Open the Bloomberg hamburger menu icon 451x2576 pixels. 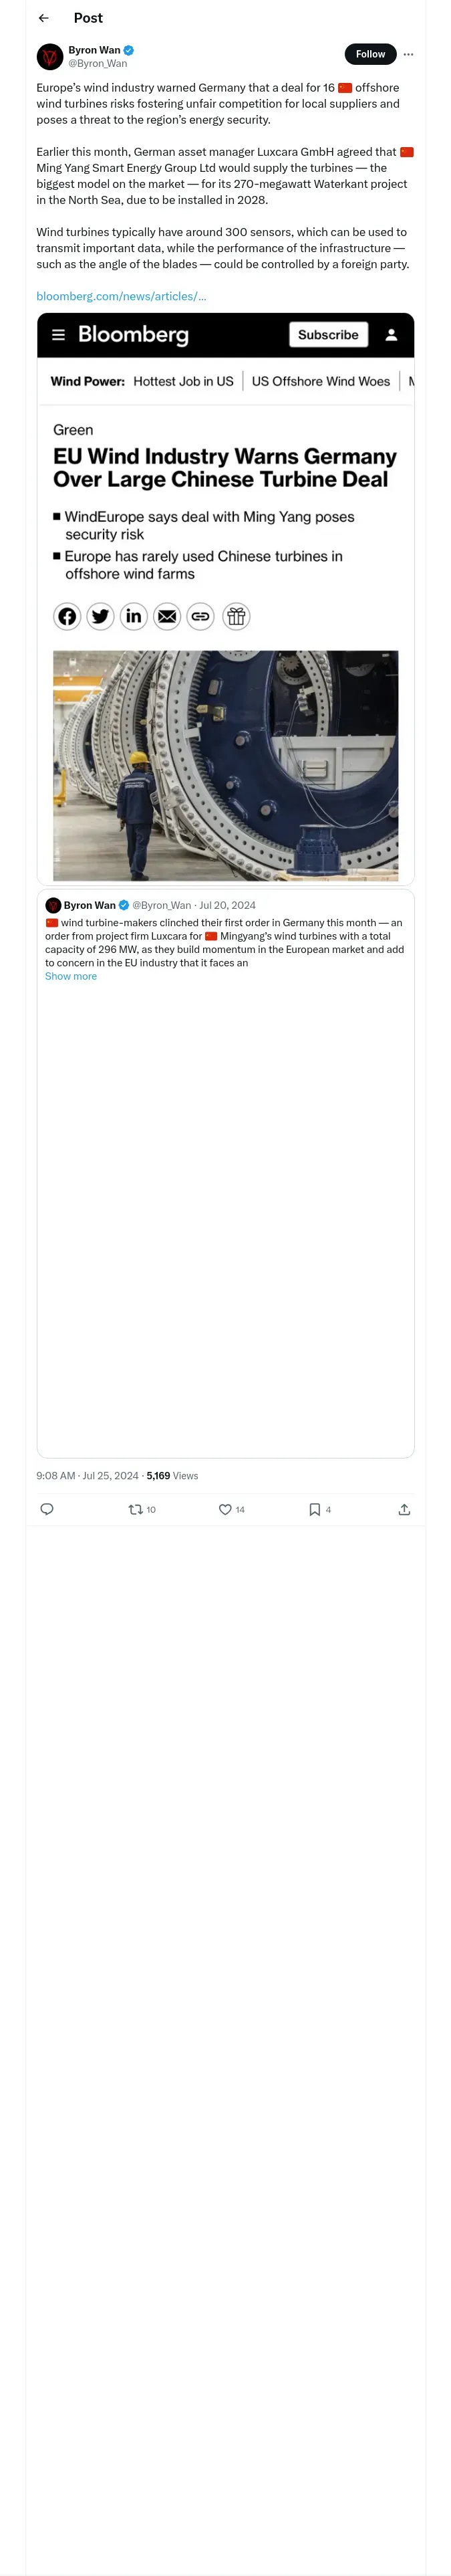coord(59,335)
